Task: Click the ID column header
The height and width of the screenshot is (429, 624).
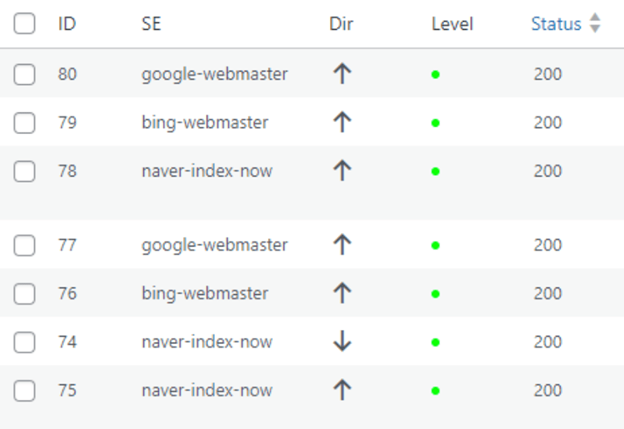Action: click(x=67, y=24)
